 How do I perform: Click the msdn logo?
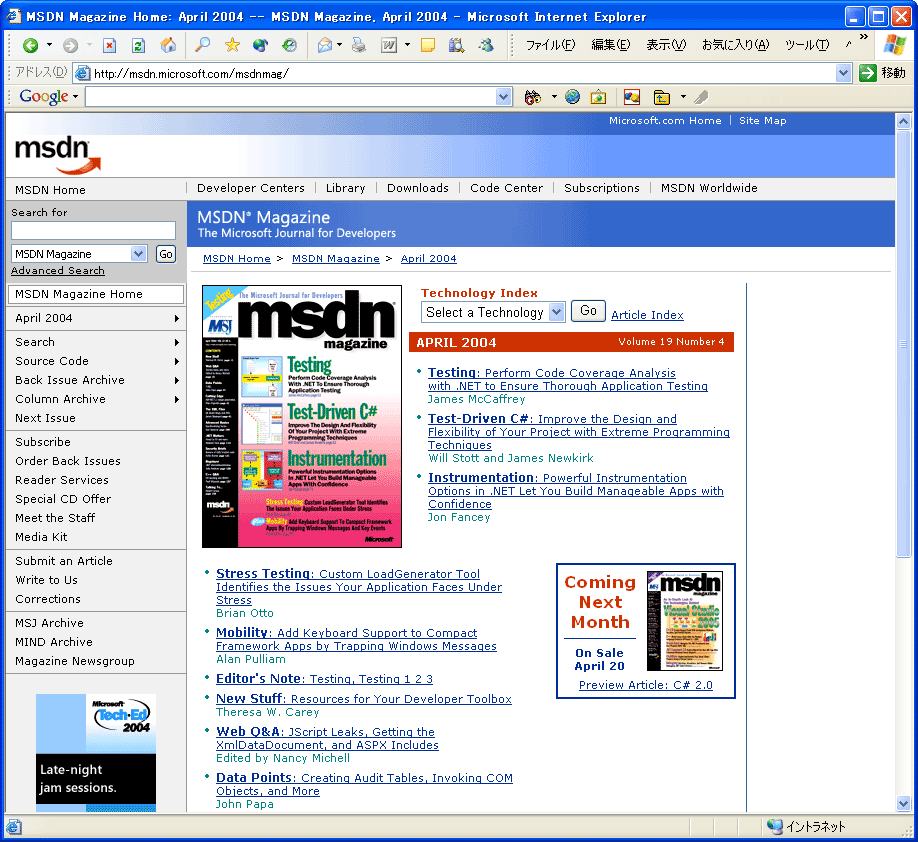57,155
